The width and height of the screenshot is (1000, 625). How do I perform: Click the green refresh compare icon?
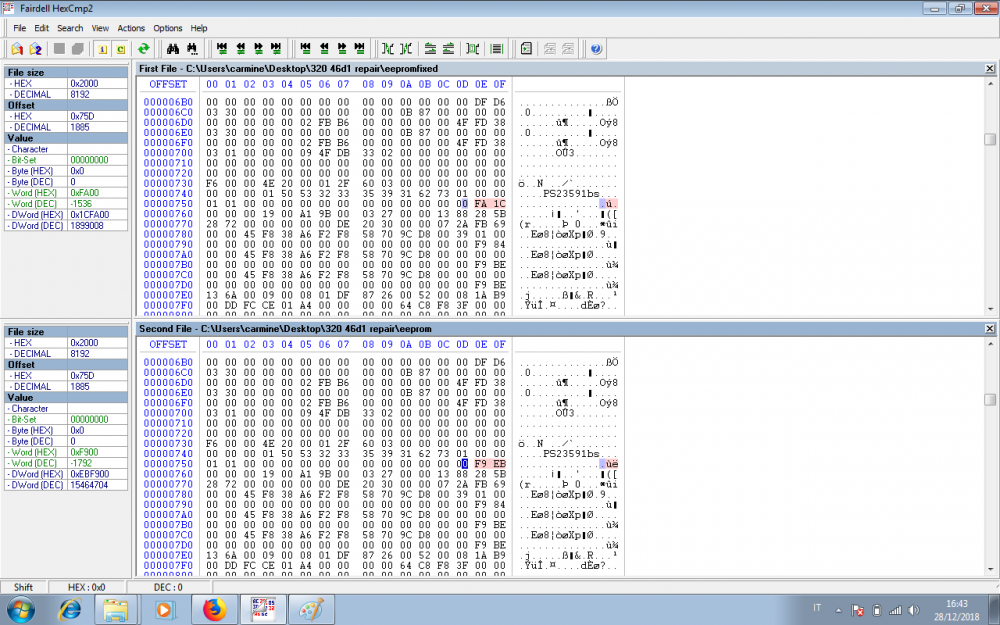(143, 48)
